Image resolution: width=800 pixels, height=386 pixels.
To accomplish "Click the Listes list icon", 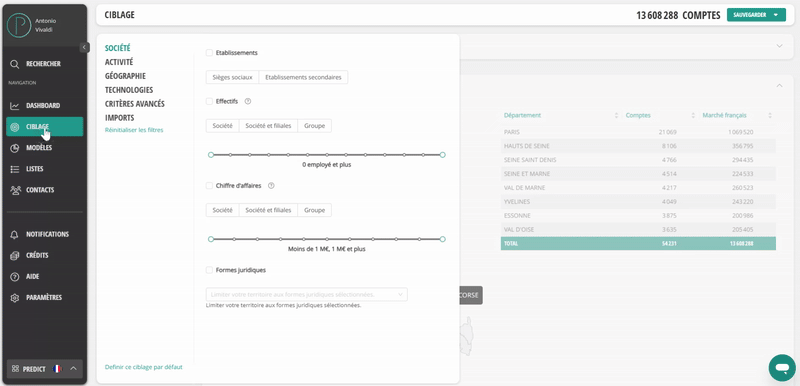I will coord(14,169).
